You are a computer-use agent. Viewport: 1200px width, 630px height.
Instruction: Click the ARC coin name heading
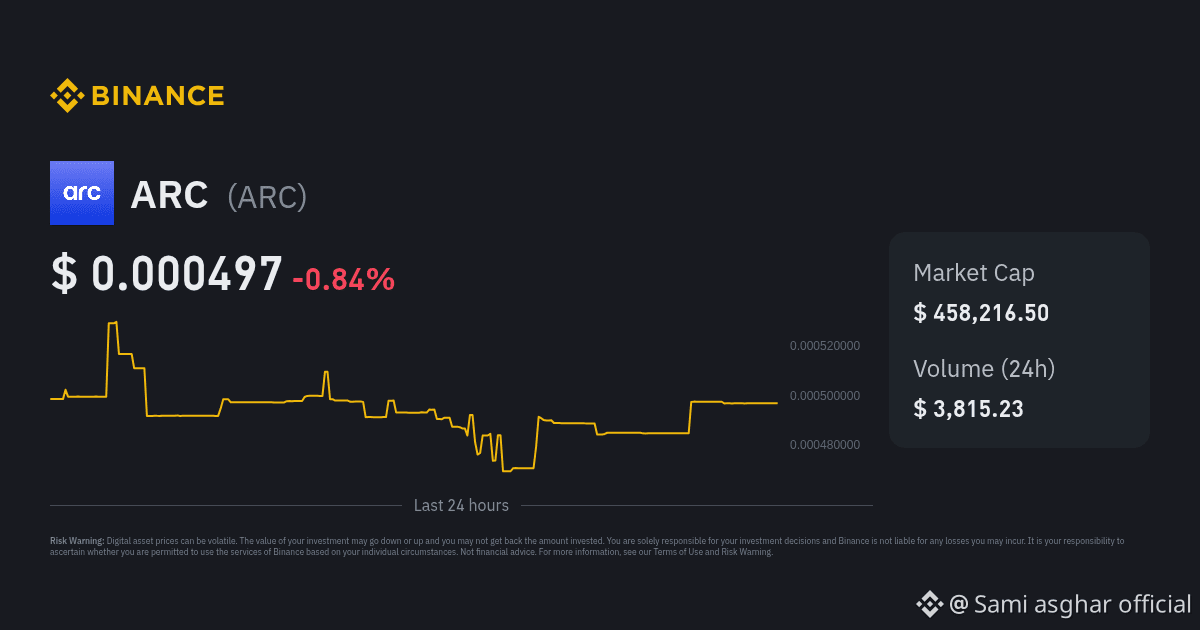coord(169,195)
